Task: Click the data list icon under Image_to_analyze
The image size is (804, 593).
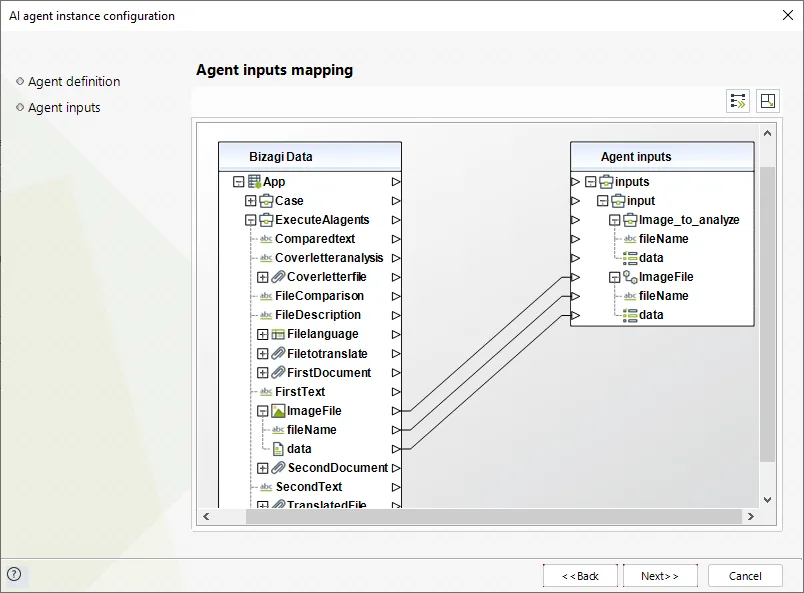Action: 630,258
